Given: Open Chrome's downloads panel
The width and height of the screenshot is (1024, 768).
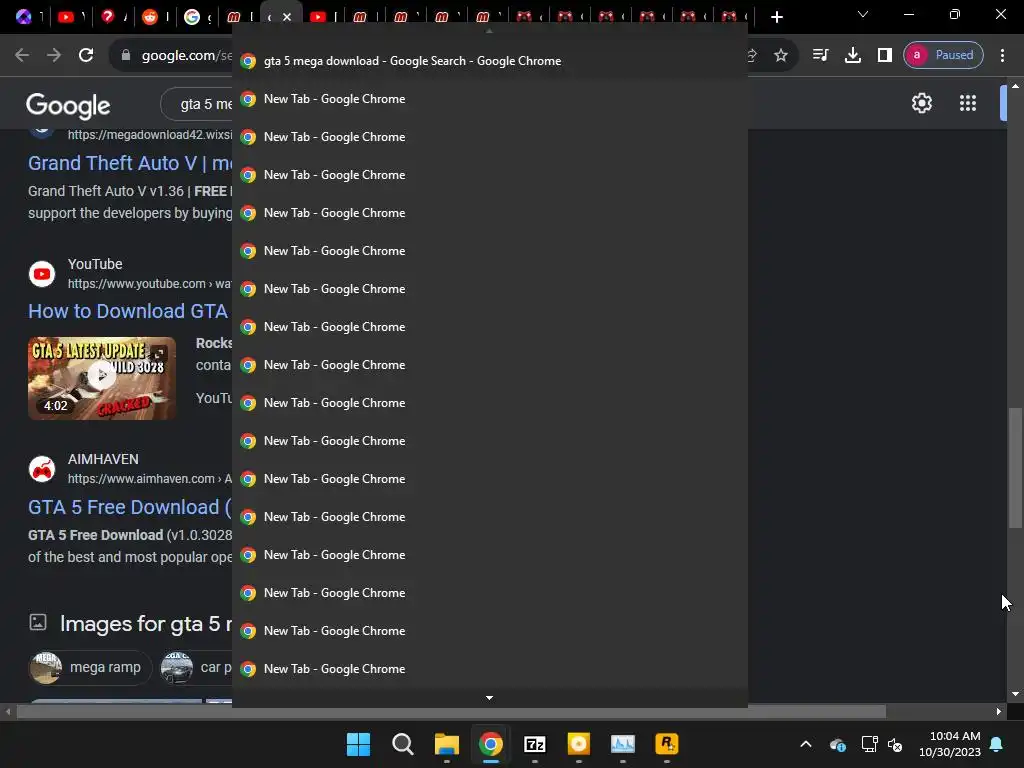Looking at the screenshot, I should click(x=852, y=55).
